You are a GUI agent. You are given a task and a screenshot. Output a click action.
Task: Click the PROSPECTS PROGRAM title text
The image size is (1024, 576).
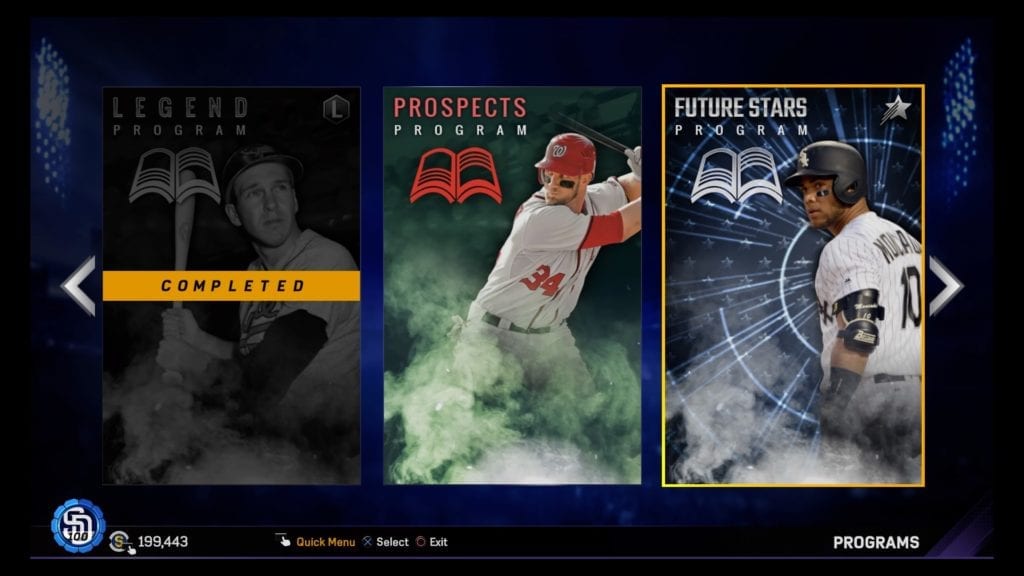[460, 117]
